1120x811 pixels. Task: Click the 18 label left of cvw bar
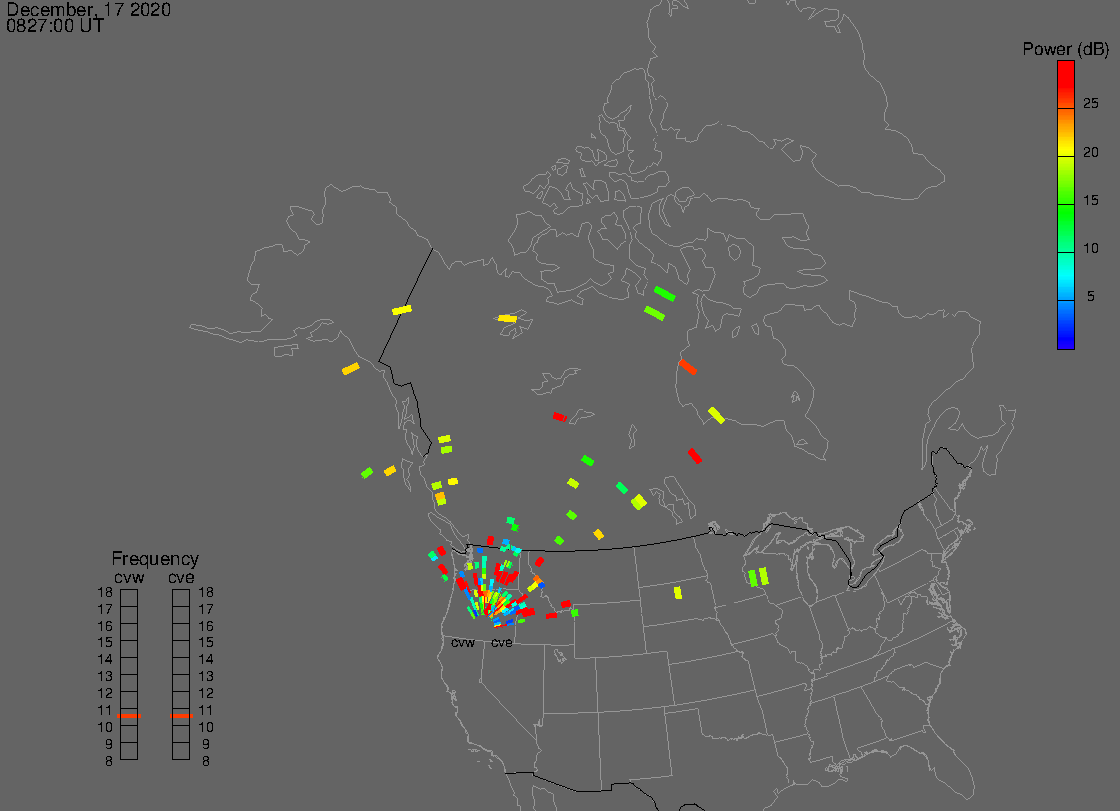tap(105, 592)
